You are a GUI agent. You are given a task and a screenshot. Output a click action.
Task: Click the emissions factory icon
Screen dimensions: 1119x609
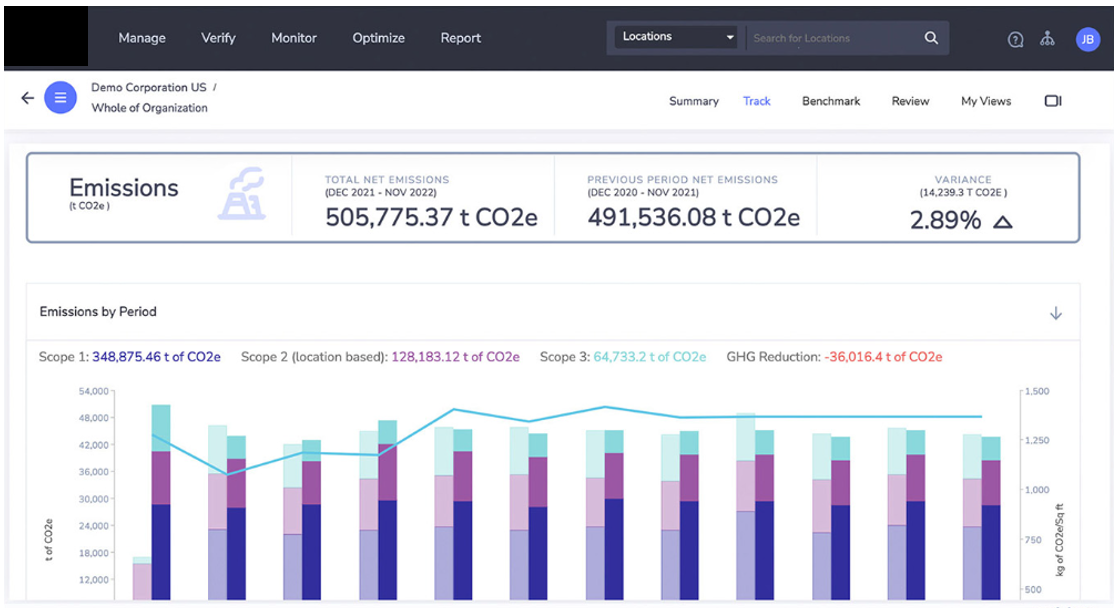pos(241,194)
